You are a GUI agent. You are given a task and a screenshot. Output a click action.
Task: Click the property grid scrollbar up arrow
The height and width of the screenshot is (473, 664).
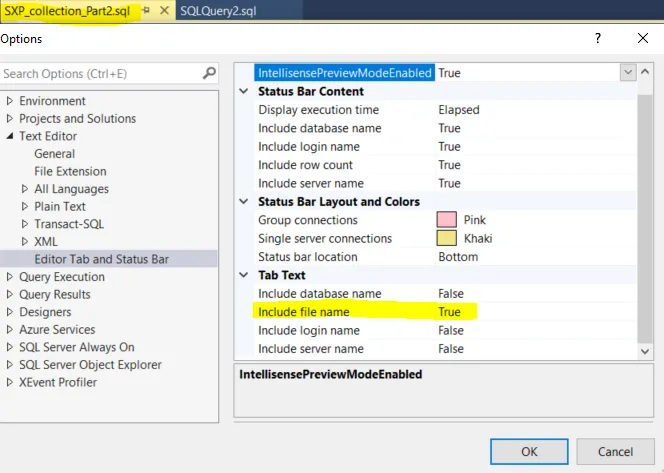tap(645, 72)
